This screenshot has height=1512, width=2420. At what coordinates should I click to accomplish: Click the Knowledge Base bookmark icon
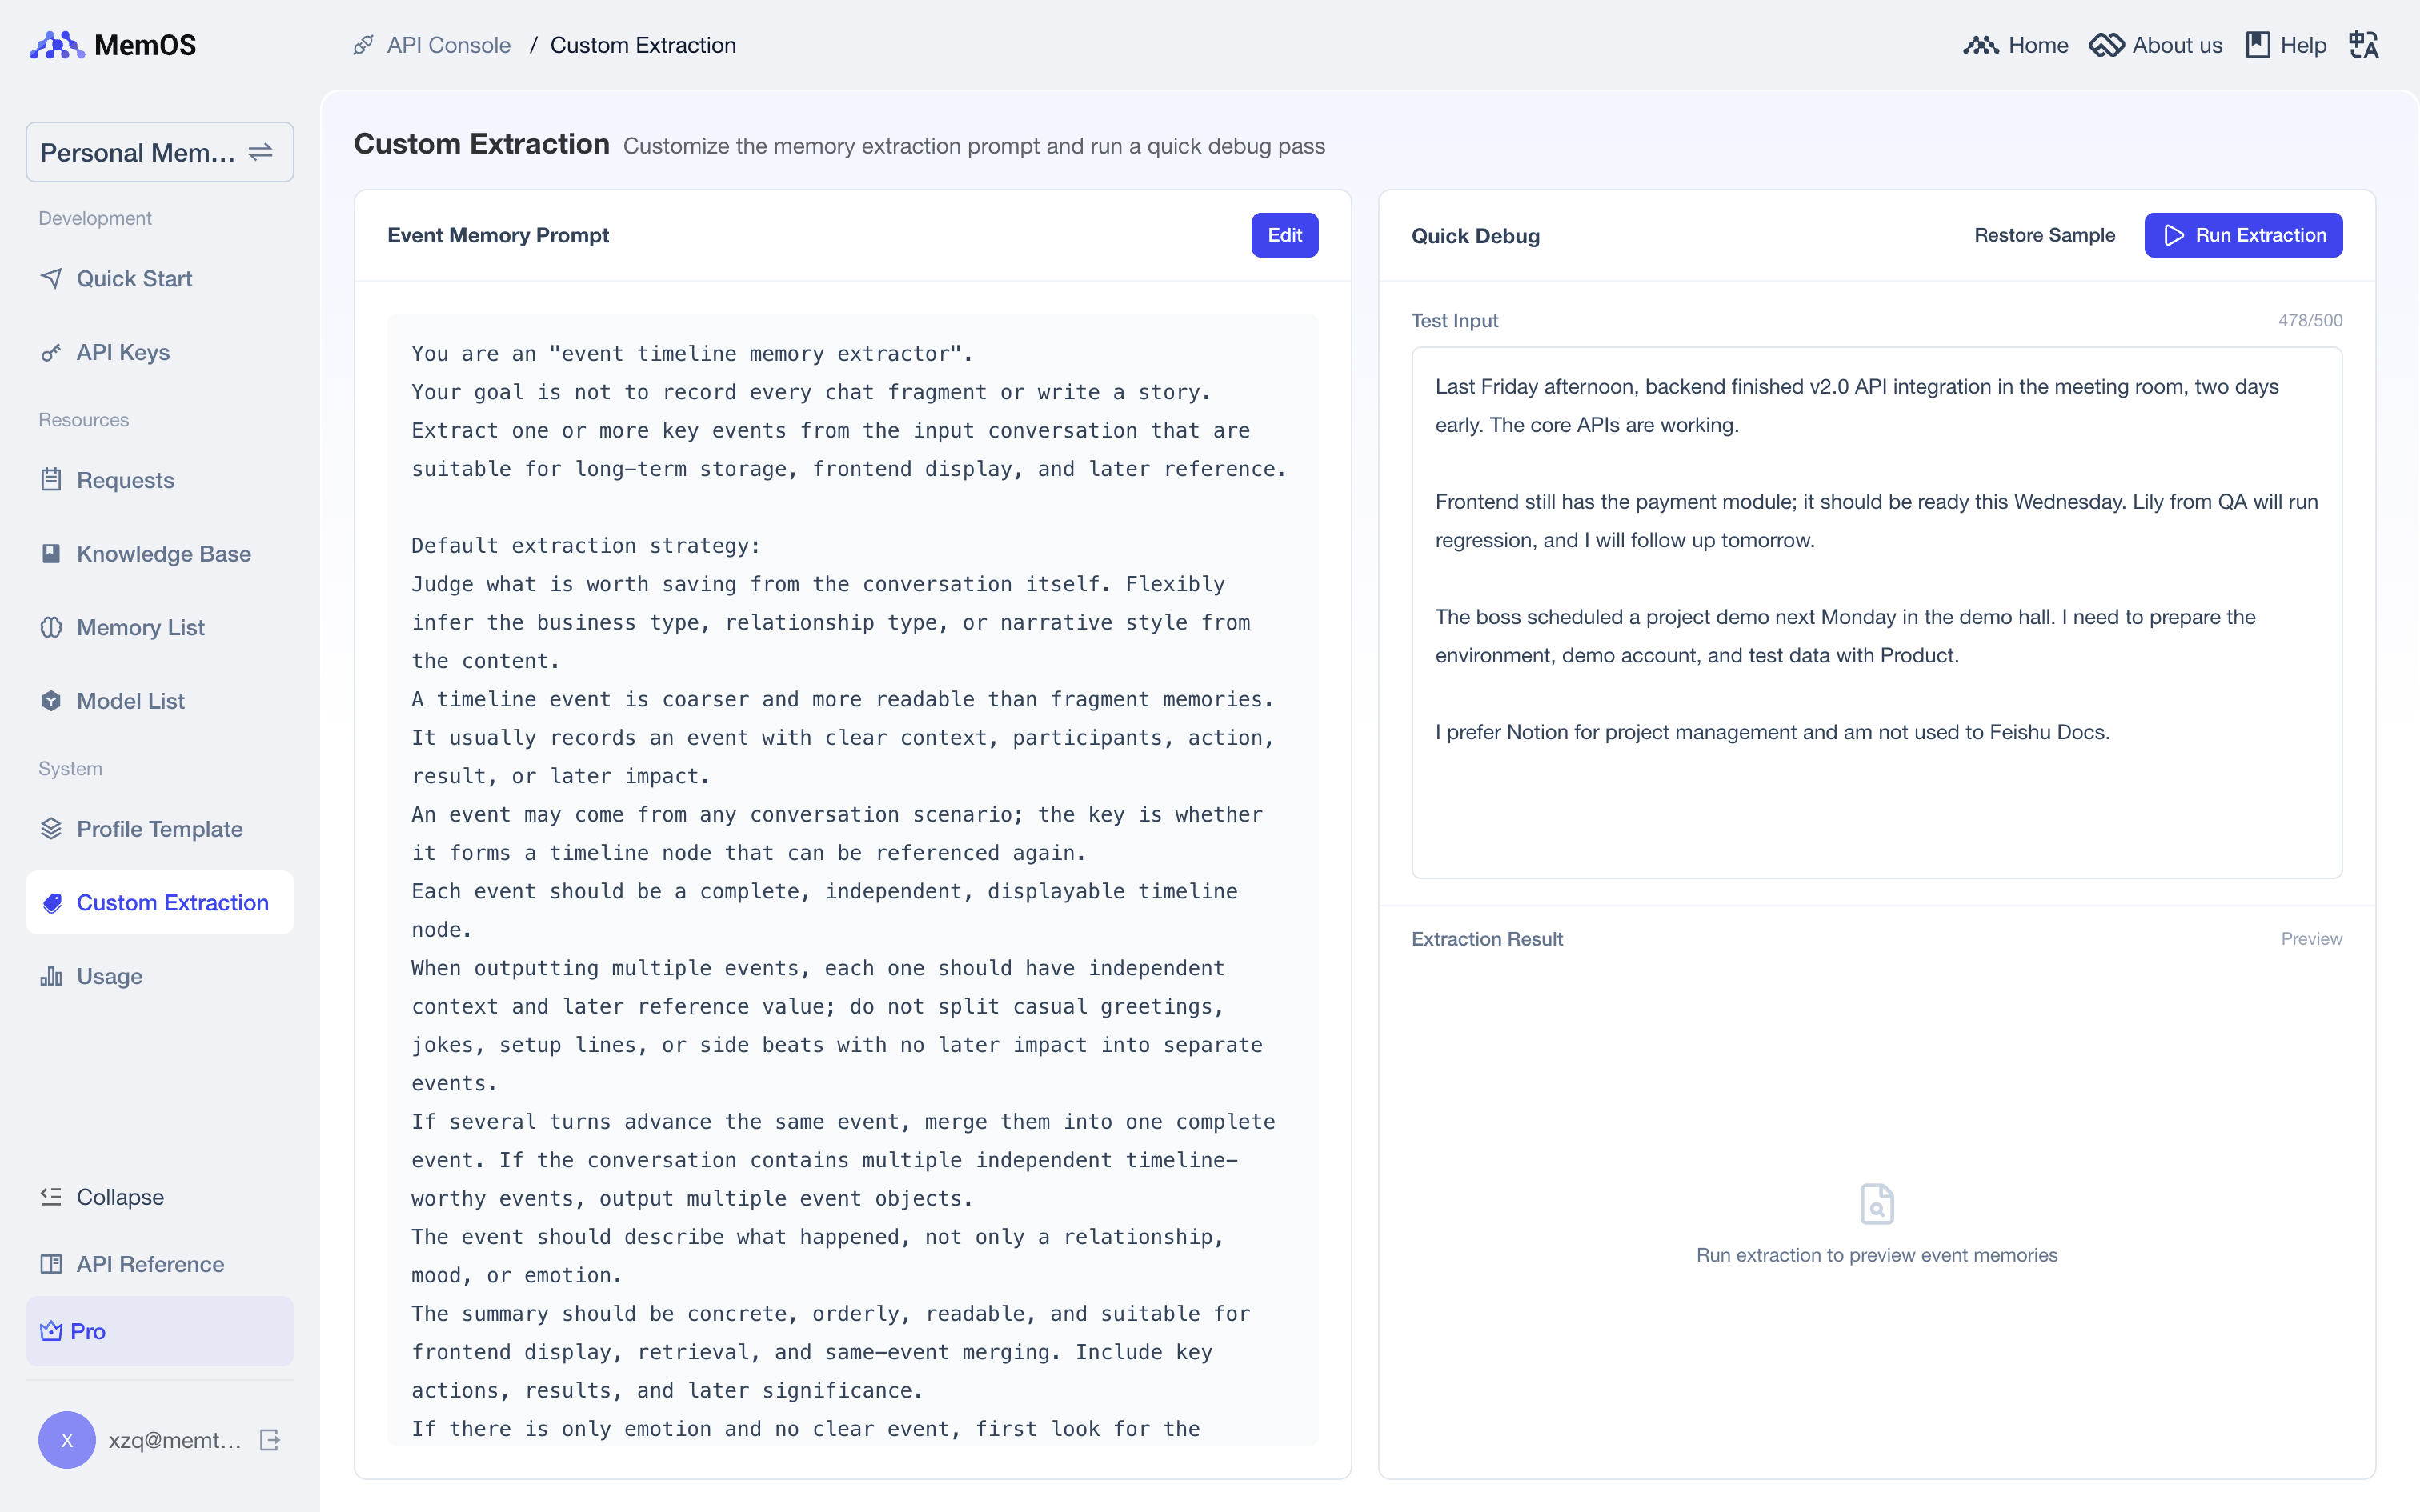pos(51,553)
